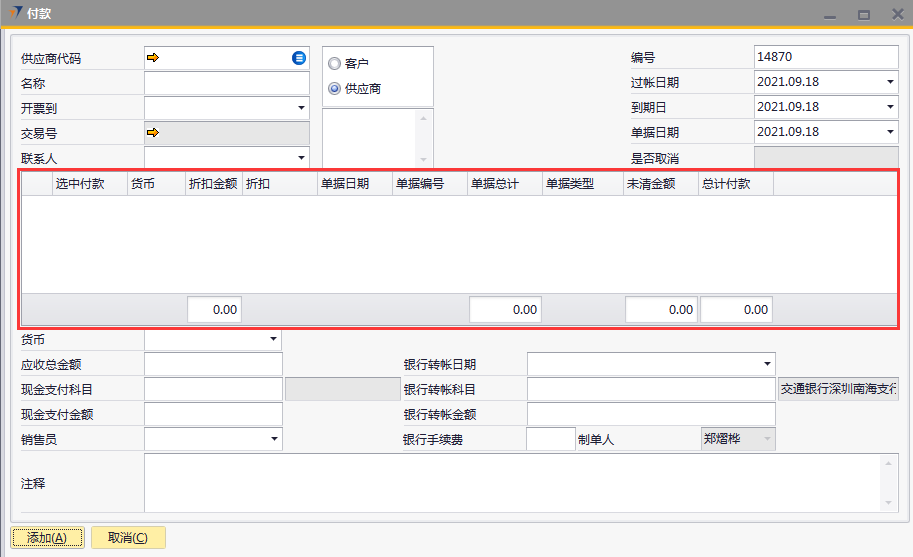Open the 联系人 dropdown list
Image resolution: width=913 pixels, height=557 pixels.
[300, 157]
